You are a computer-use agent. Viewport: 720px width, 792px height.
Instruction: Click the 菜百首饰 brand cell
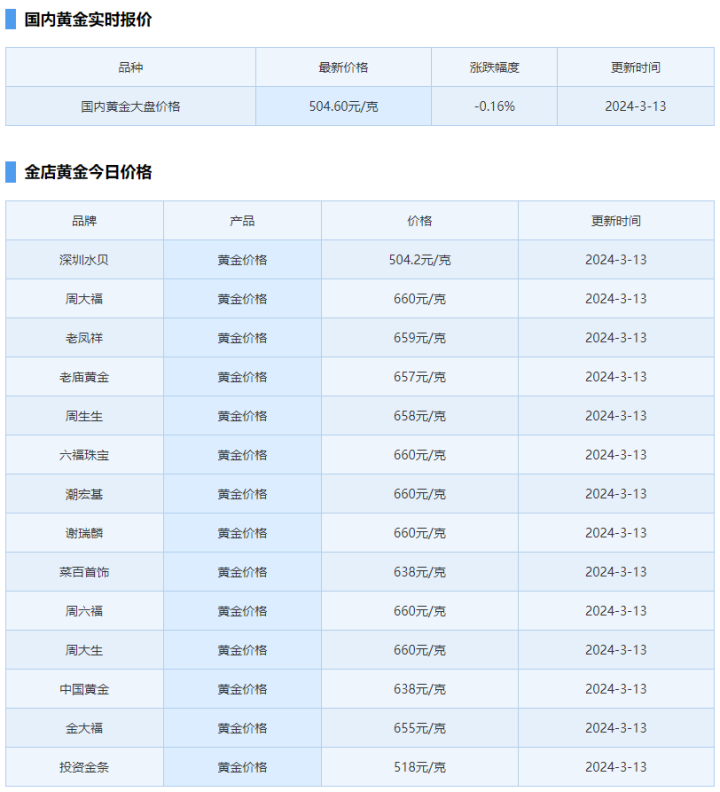click(x=84, y=572)
